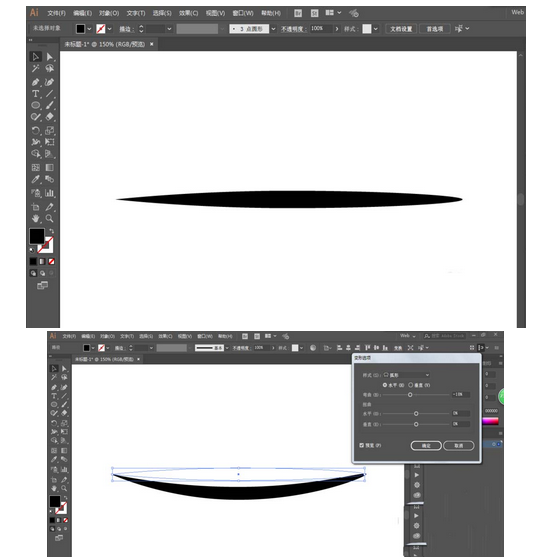Select the Type tool in top window
Image resolution: width=533 pixels, height=560 pixels.
pos(35,94)
